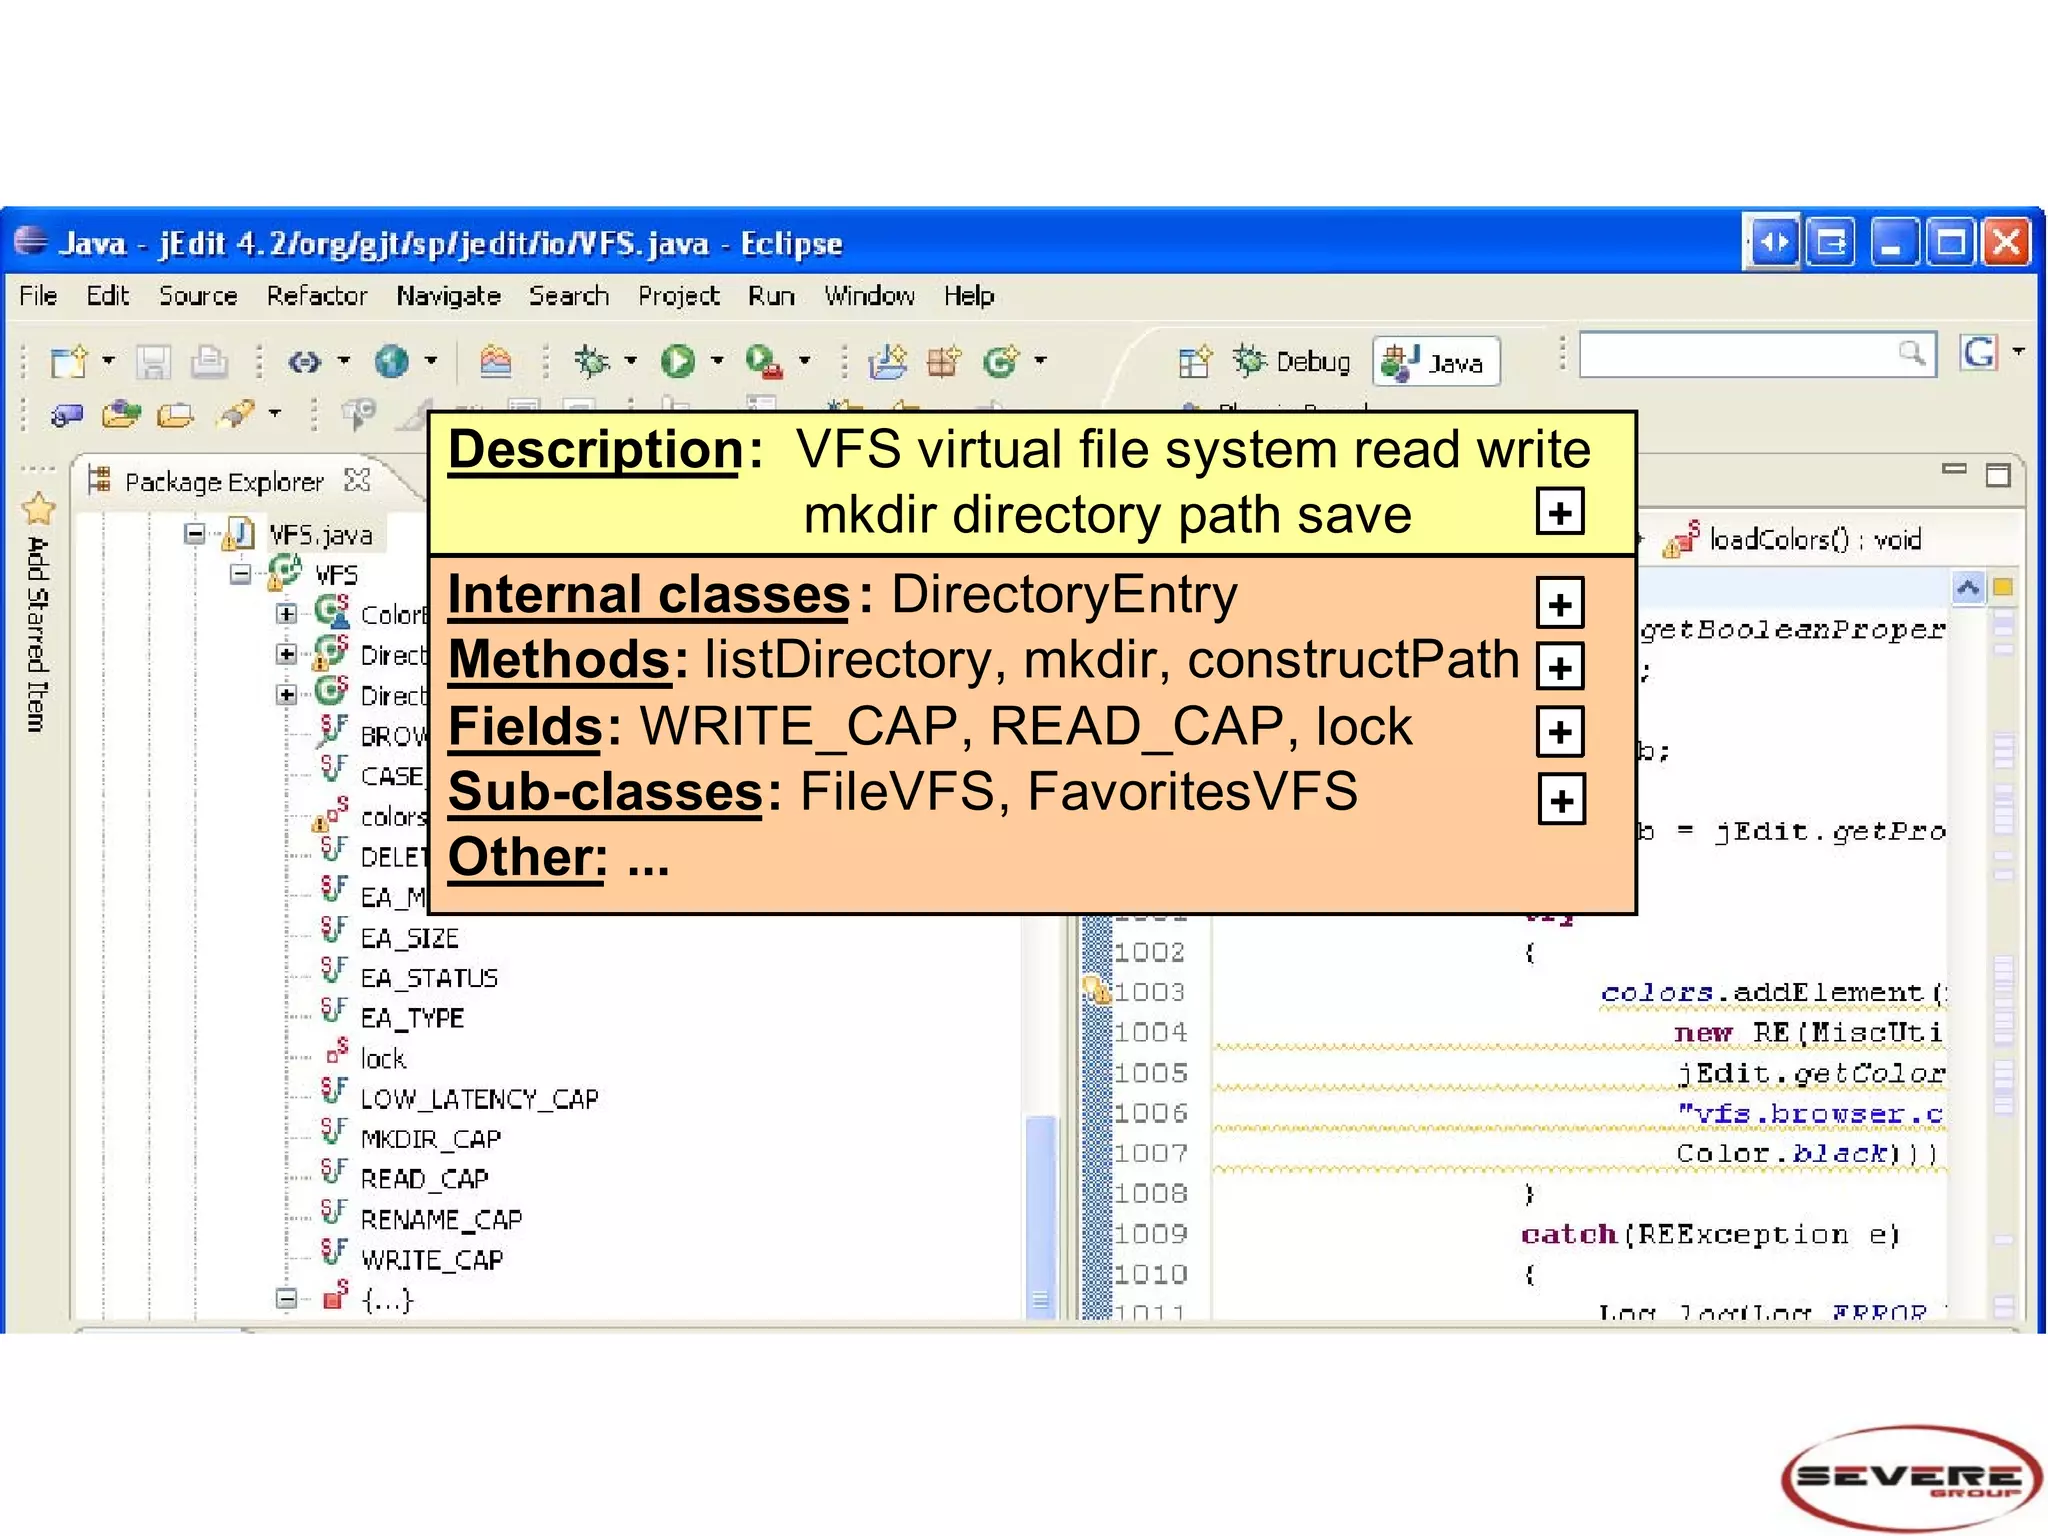2048x1536 pixels.
Task: Open the Run menu
Action: (x=771, y=296)
